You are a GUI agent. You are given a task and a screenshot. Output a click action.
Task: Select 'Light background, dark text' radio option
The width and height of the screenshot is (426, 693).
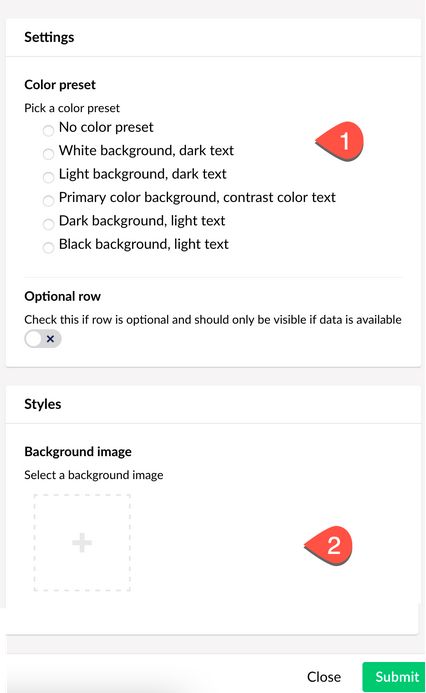pos(48,177)
